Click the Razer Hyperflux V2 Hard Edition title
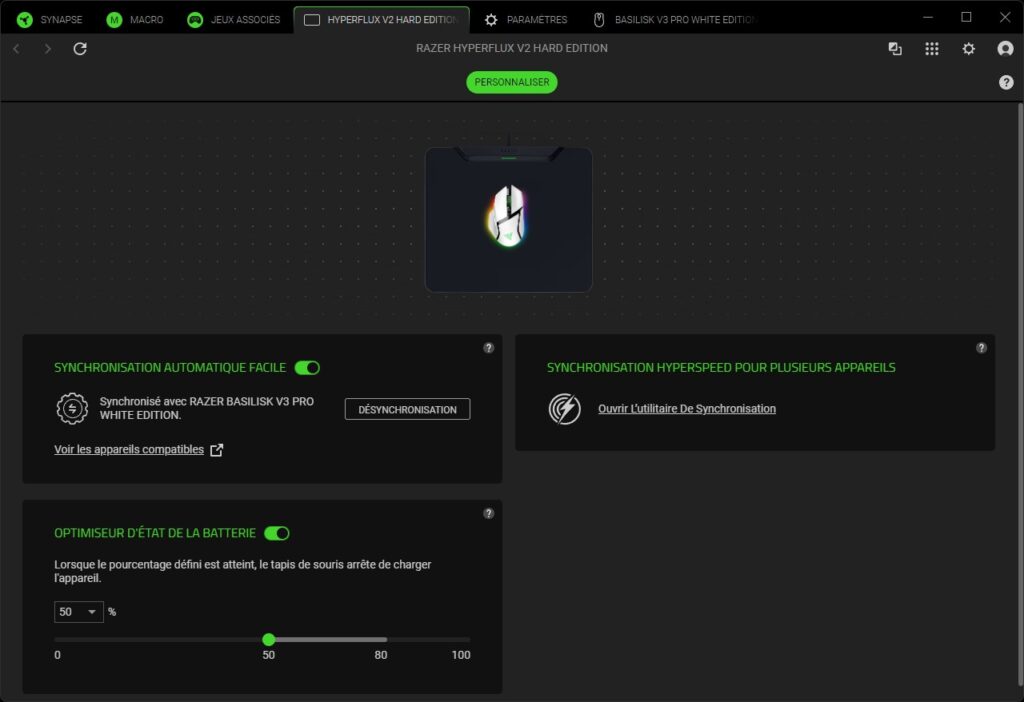This screenshot has height=702, width=1024. pyautogui.click(x=512, y=48)
